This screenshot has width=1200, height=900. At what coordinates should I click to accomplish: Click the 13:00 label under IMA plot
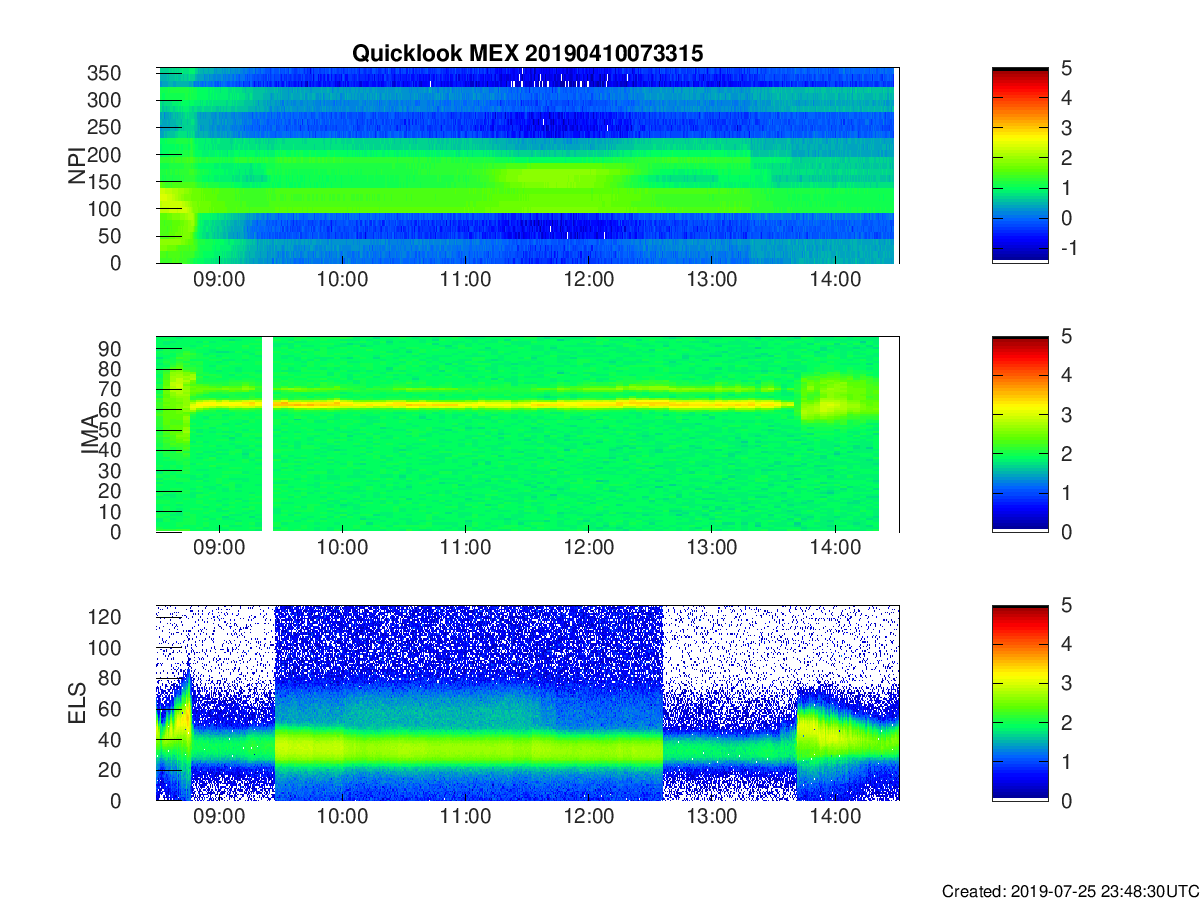(x=711, y=549)
